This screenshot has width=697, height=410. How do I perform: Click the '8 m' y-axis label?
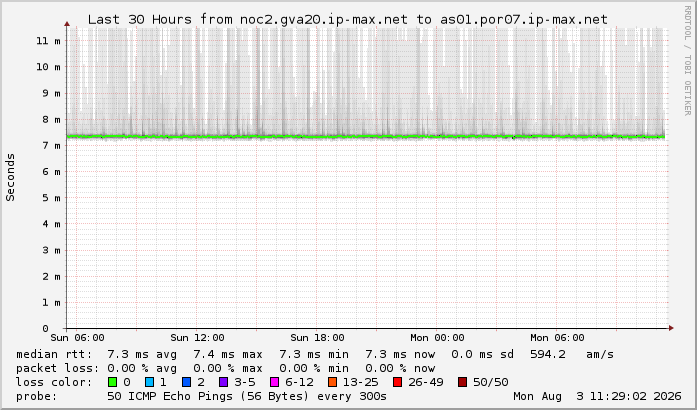pos(52,119)
